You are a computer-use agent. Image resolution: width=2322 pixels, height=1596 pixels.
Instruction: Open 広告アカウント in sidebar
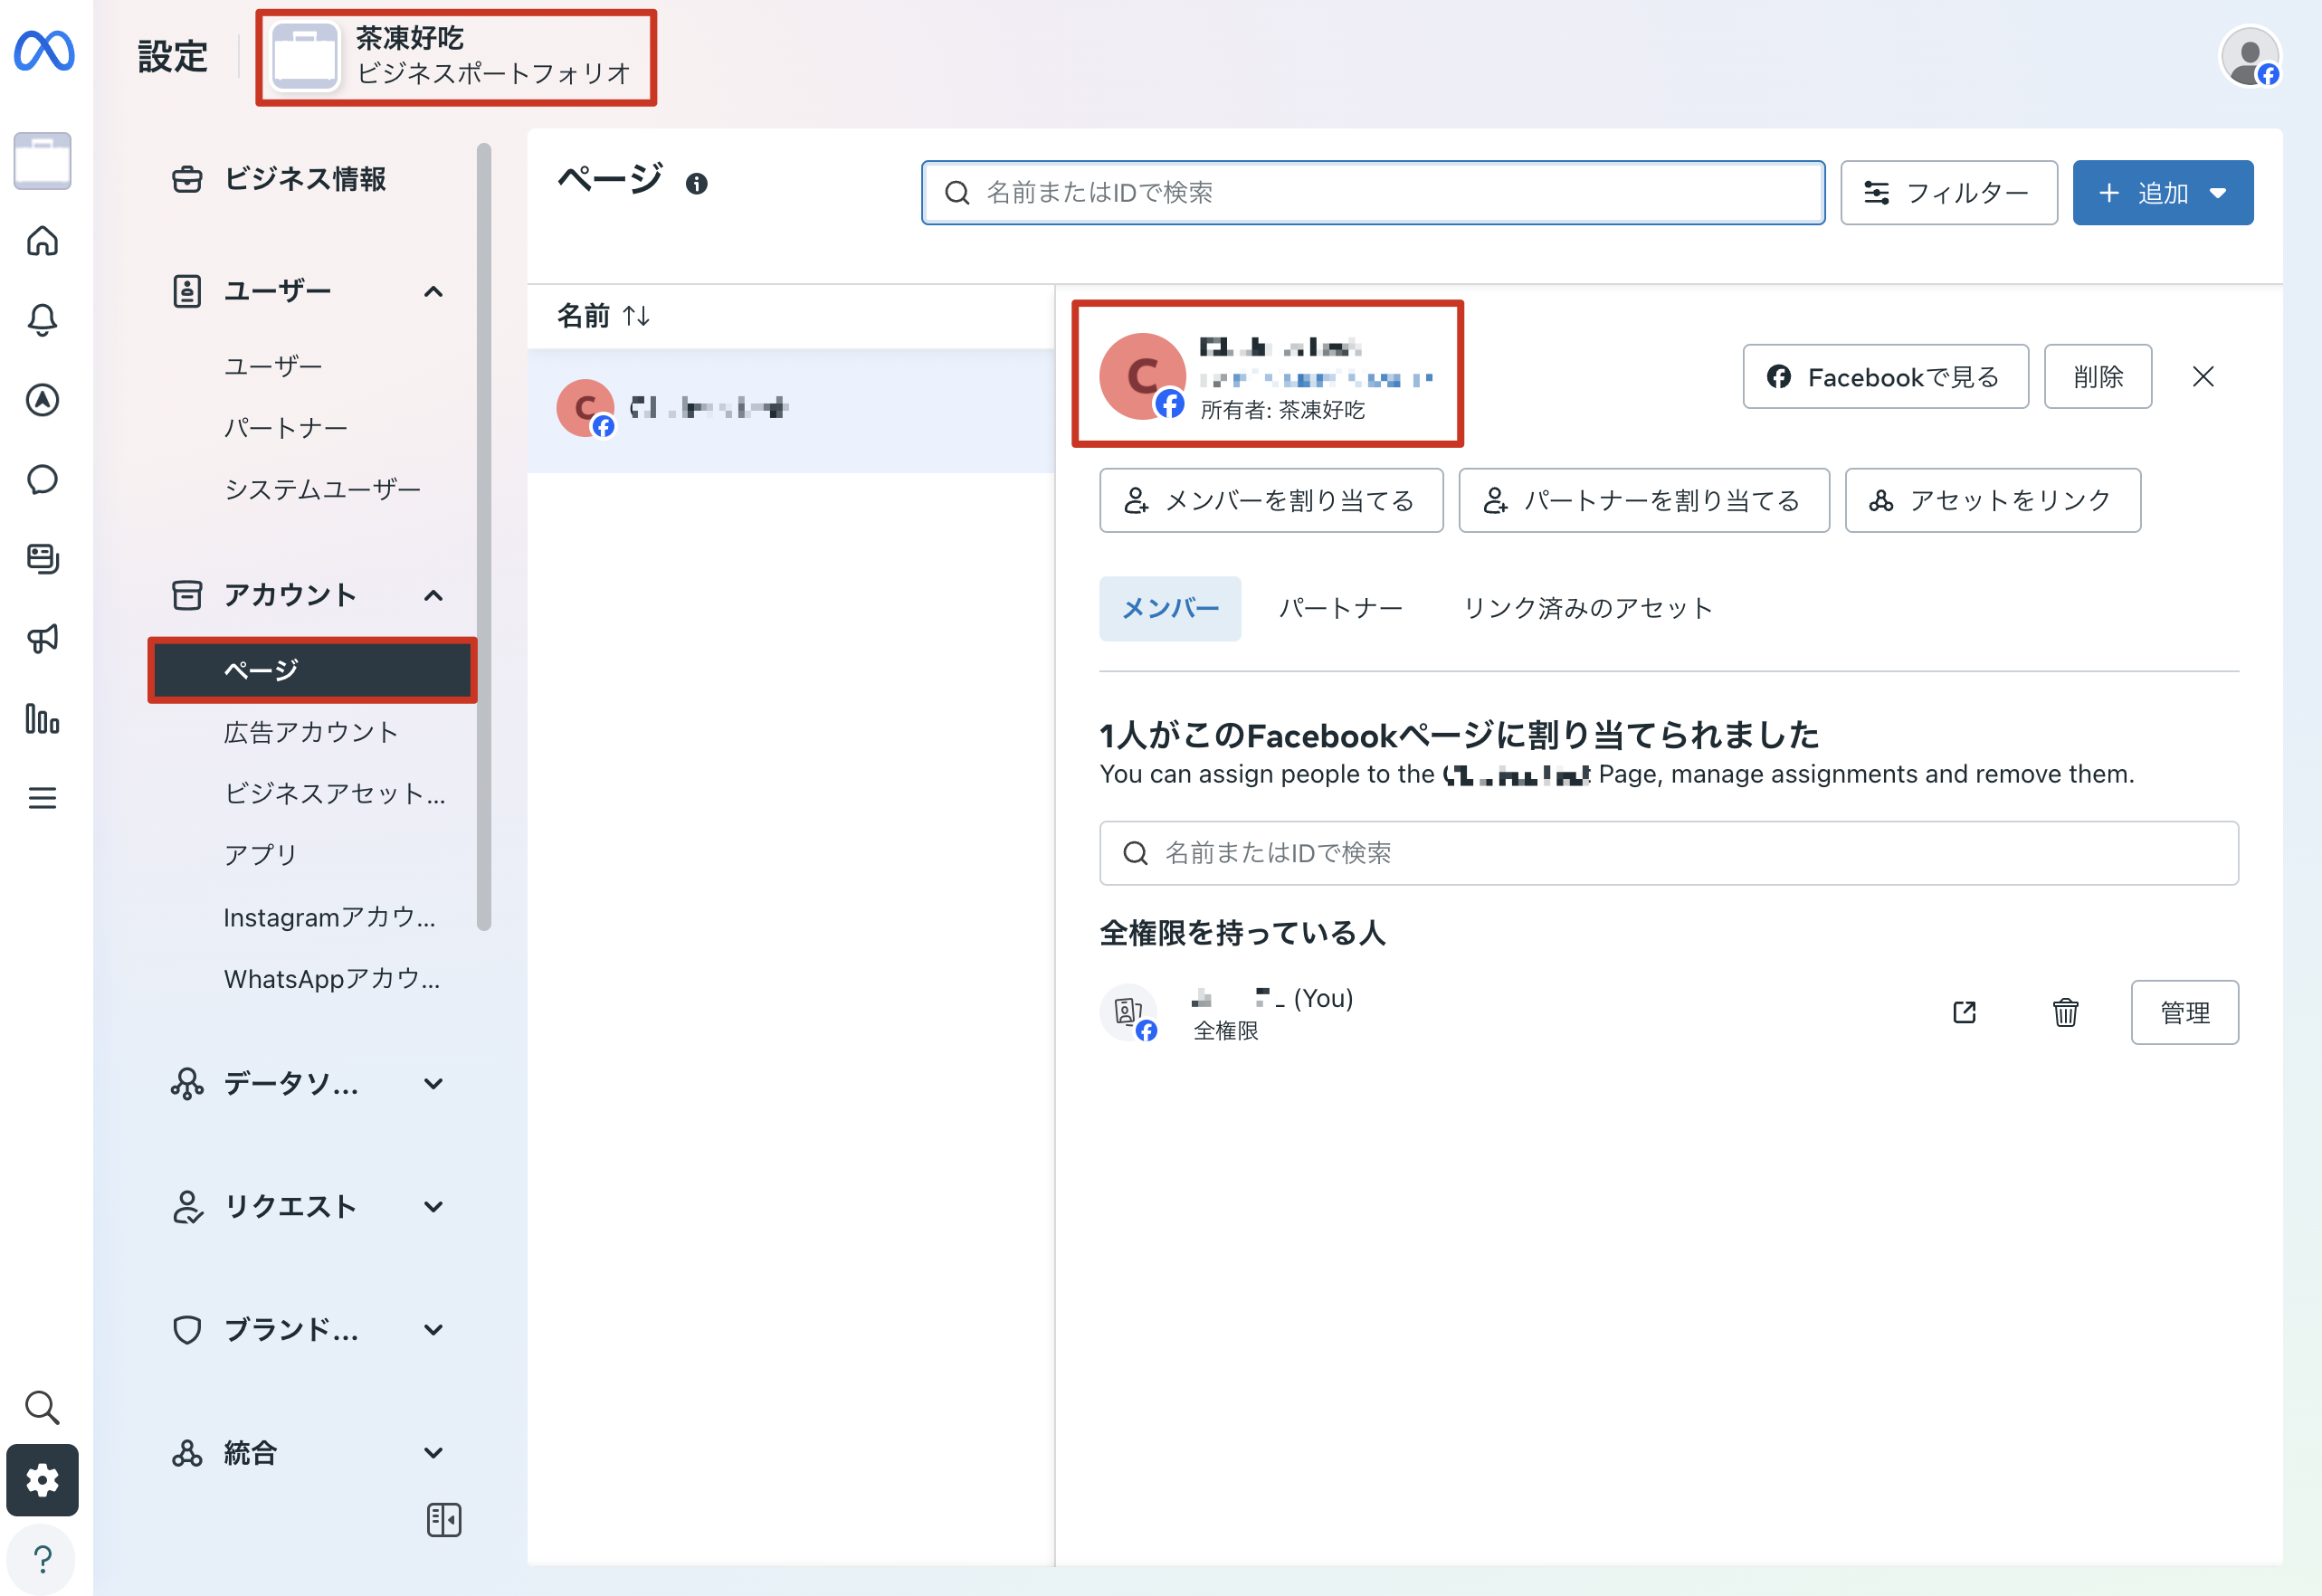[311, 732]
